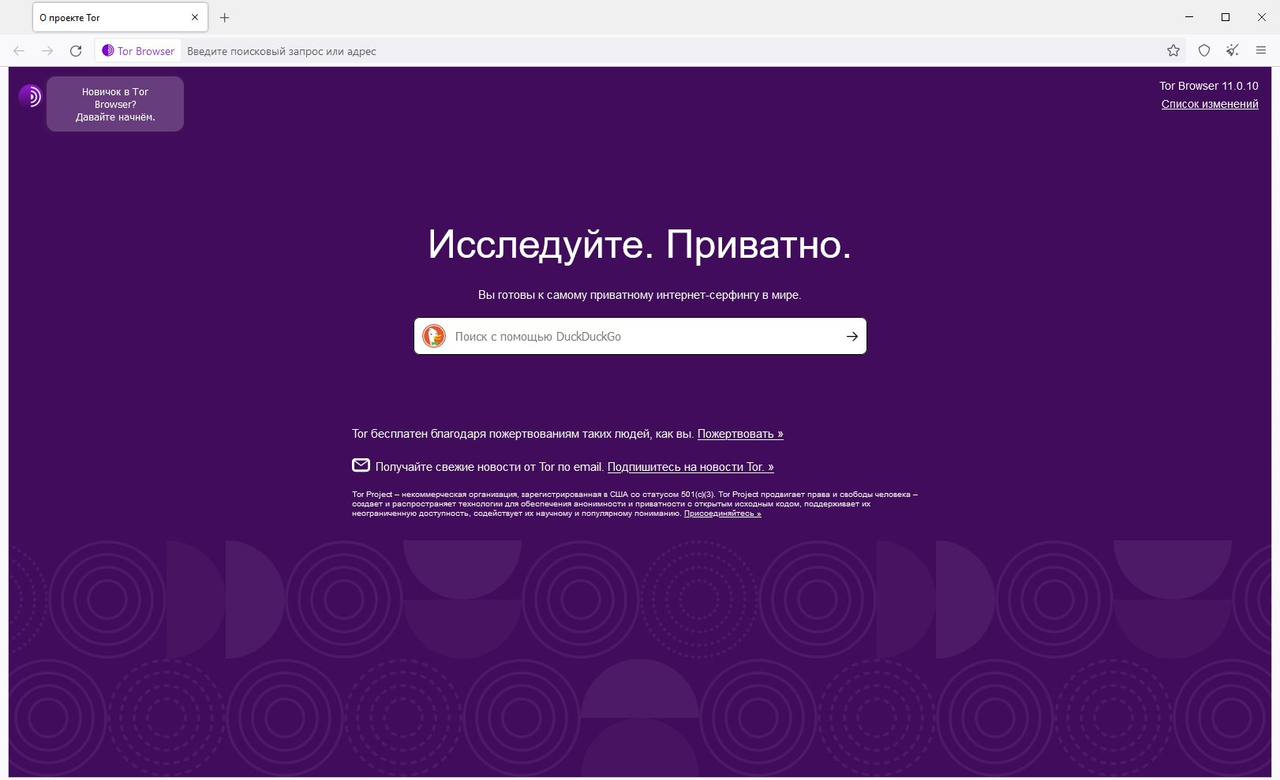Open the 'Список изменений' changelog link
The height and width of the screenshot is (780, 1280).
1209,104
